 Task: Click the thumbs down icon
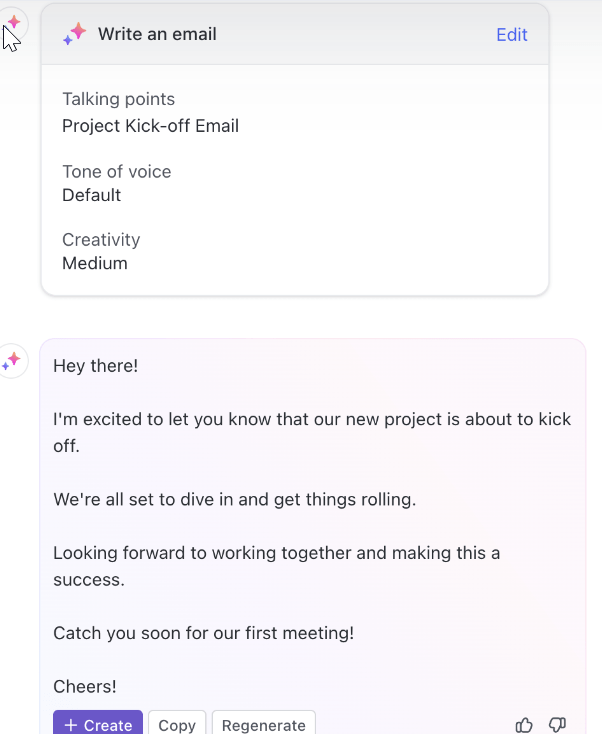click(x=557, y=725)
